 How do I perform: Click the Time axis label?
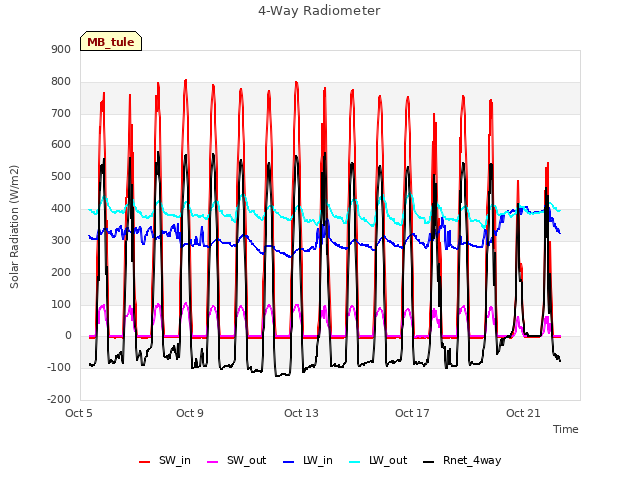pos(566,429)
